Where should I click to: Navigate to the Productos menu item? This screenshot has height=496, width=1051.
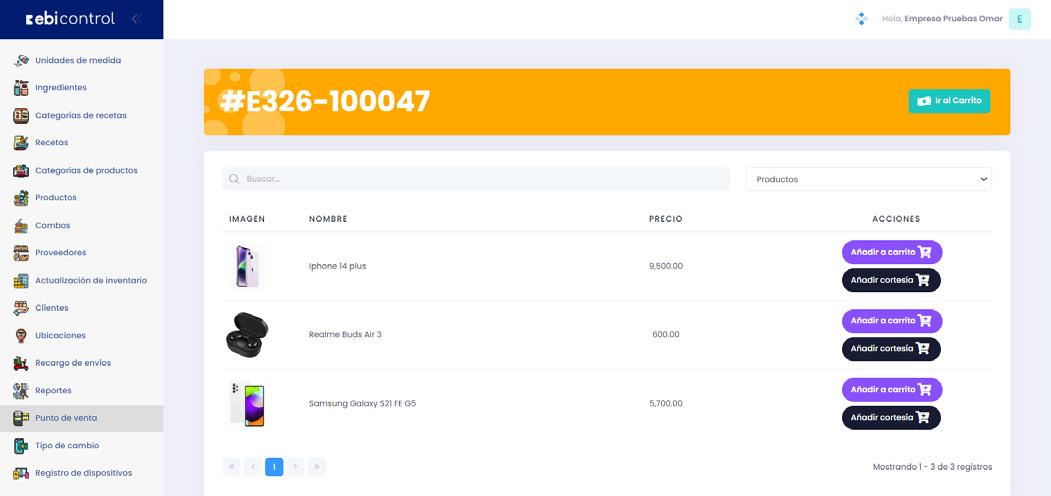[x=56, y=198]
